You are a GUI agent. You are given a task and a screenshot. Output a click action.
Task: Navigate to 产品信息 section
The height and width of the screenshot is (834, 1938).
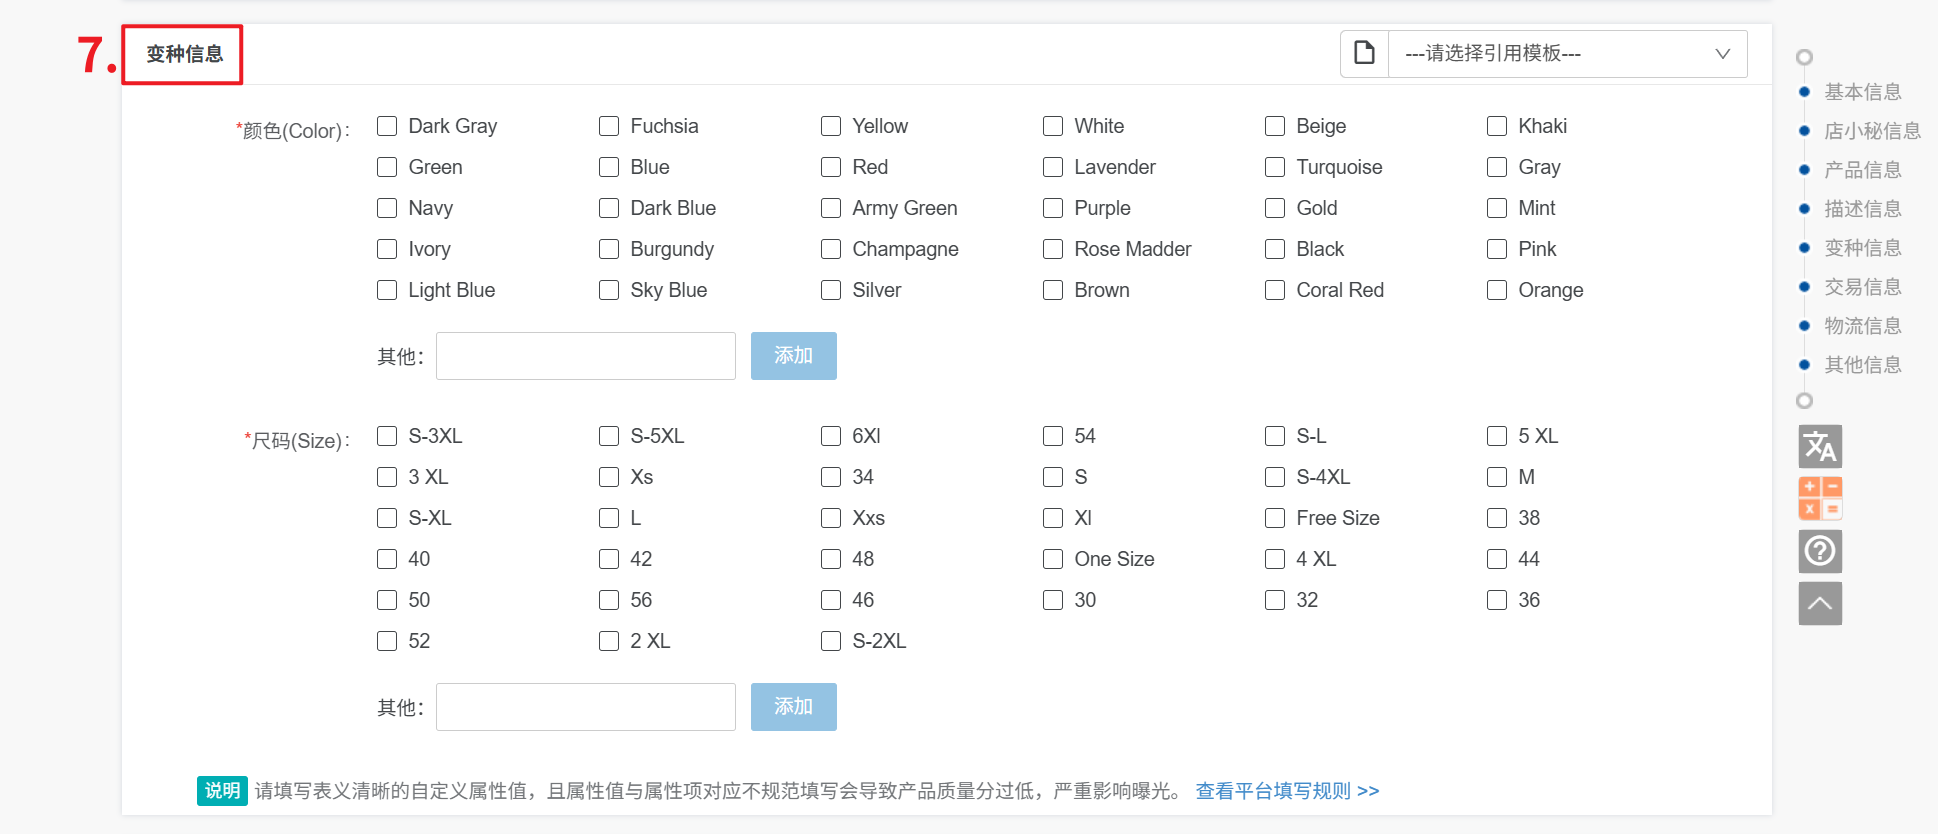tap(1862, 170)
